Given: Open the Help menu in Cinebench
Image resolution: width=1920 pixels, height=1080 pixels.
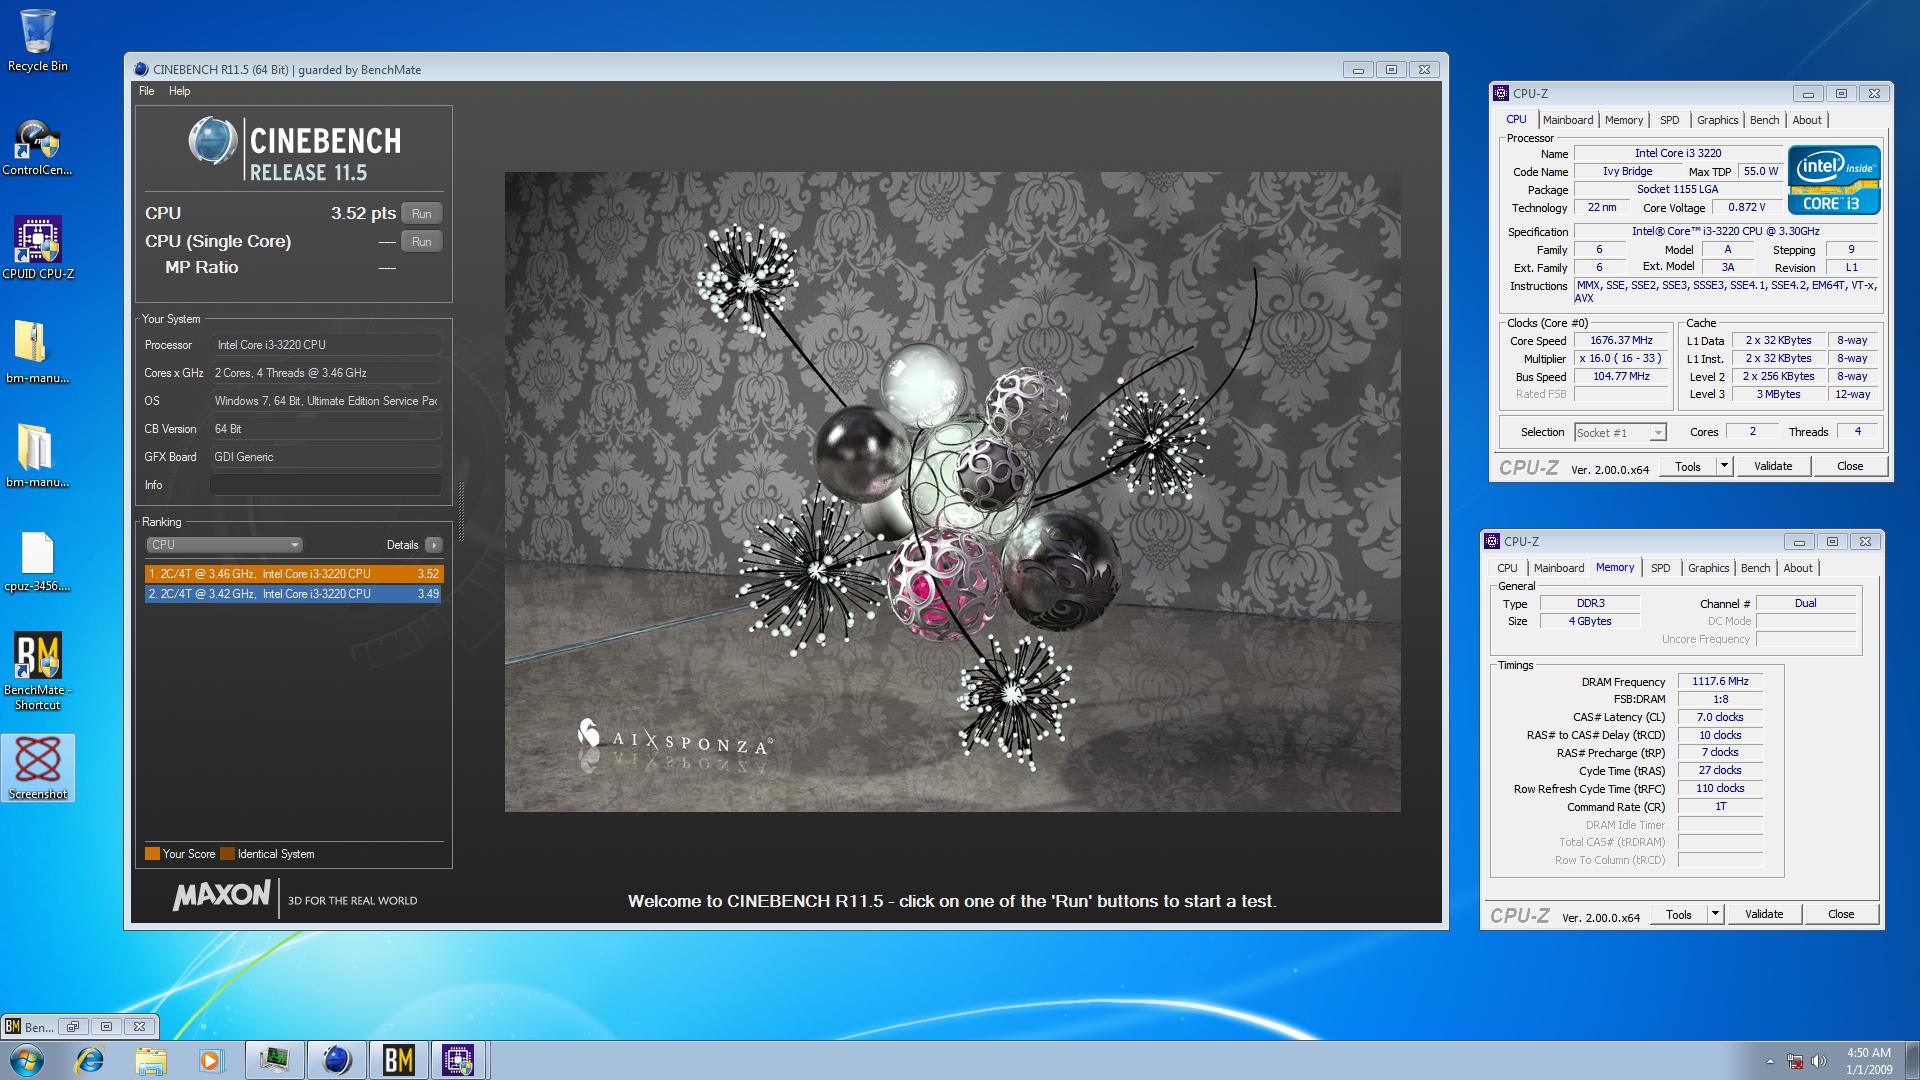Looking at the screenshot, I should 179,91.
